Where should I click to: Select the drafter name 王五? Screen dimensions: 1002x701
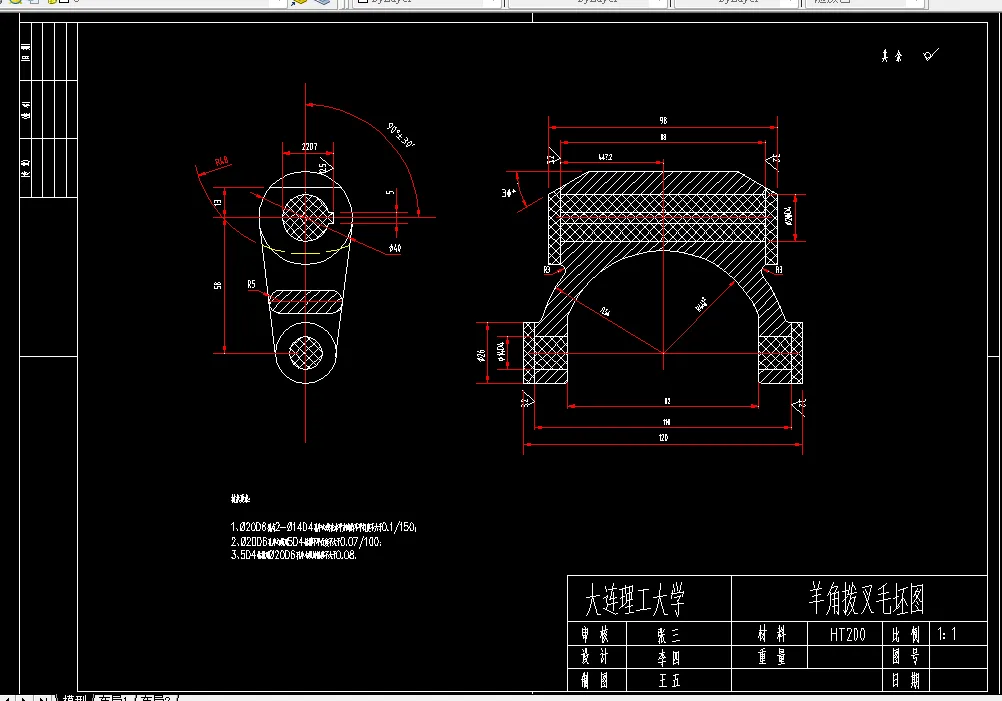669,681
